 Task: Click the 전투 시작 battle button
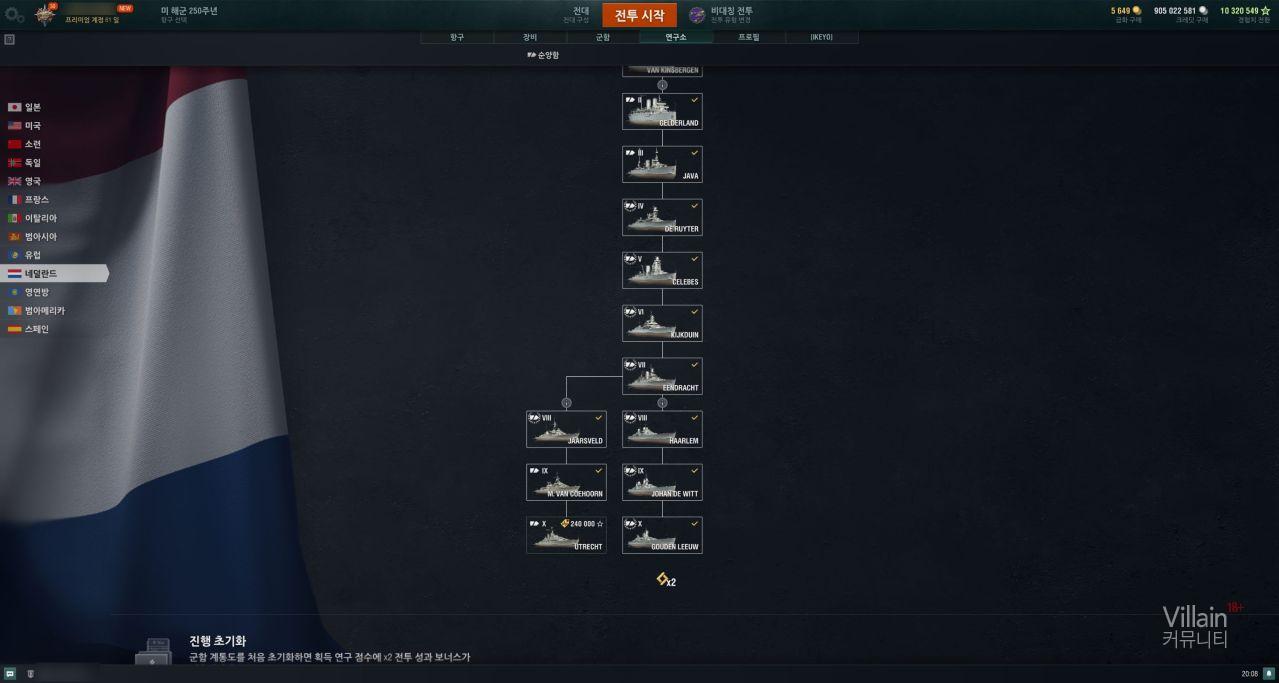click(639, 15)
